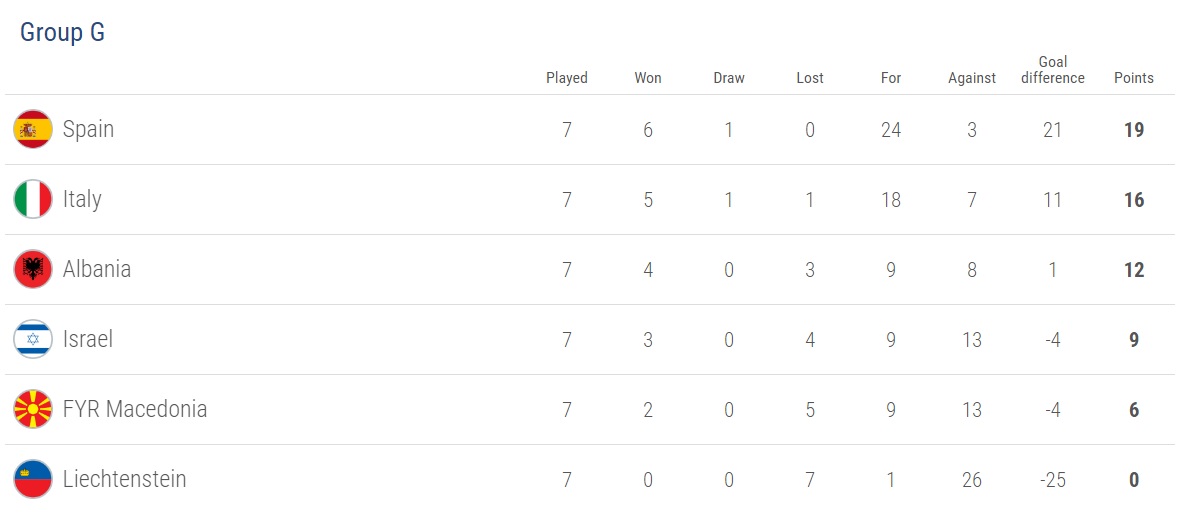Click the Played column header
Screen dimensions: 1180x515
pos(567,78)
